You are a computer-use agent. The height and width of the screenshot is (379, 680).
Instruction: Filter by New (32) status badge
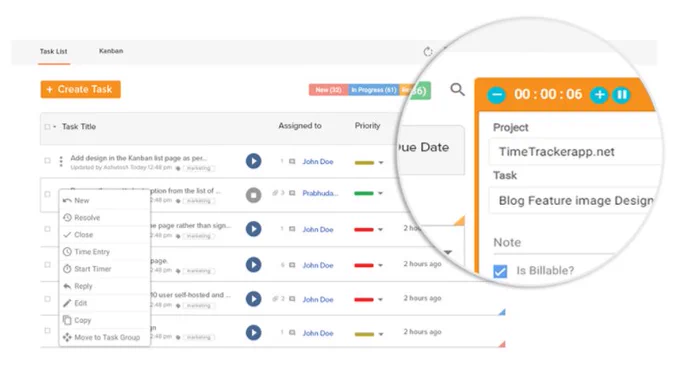(x=328, y=90)
